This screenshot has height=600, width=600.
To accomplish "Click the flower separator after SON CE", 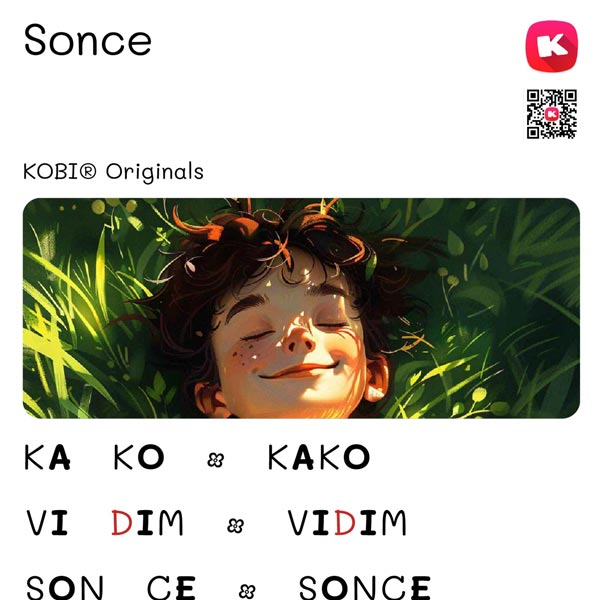I will pyautogui.click(x=247, y=591).
